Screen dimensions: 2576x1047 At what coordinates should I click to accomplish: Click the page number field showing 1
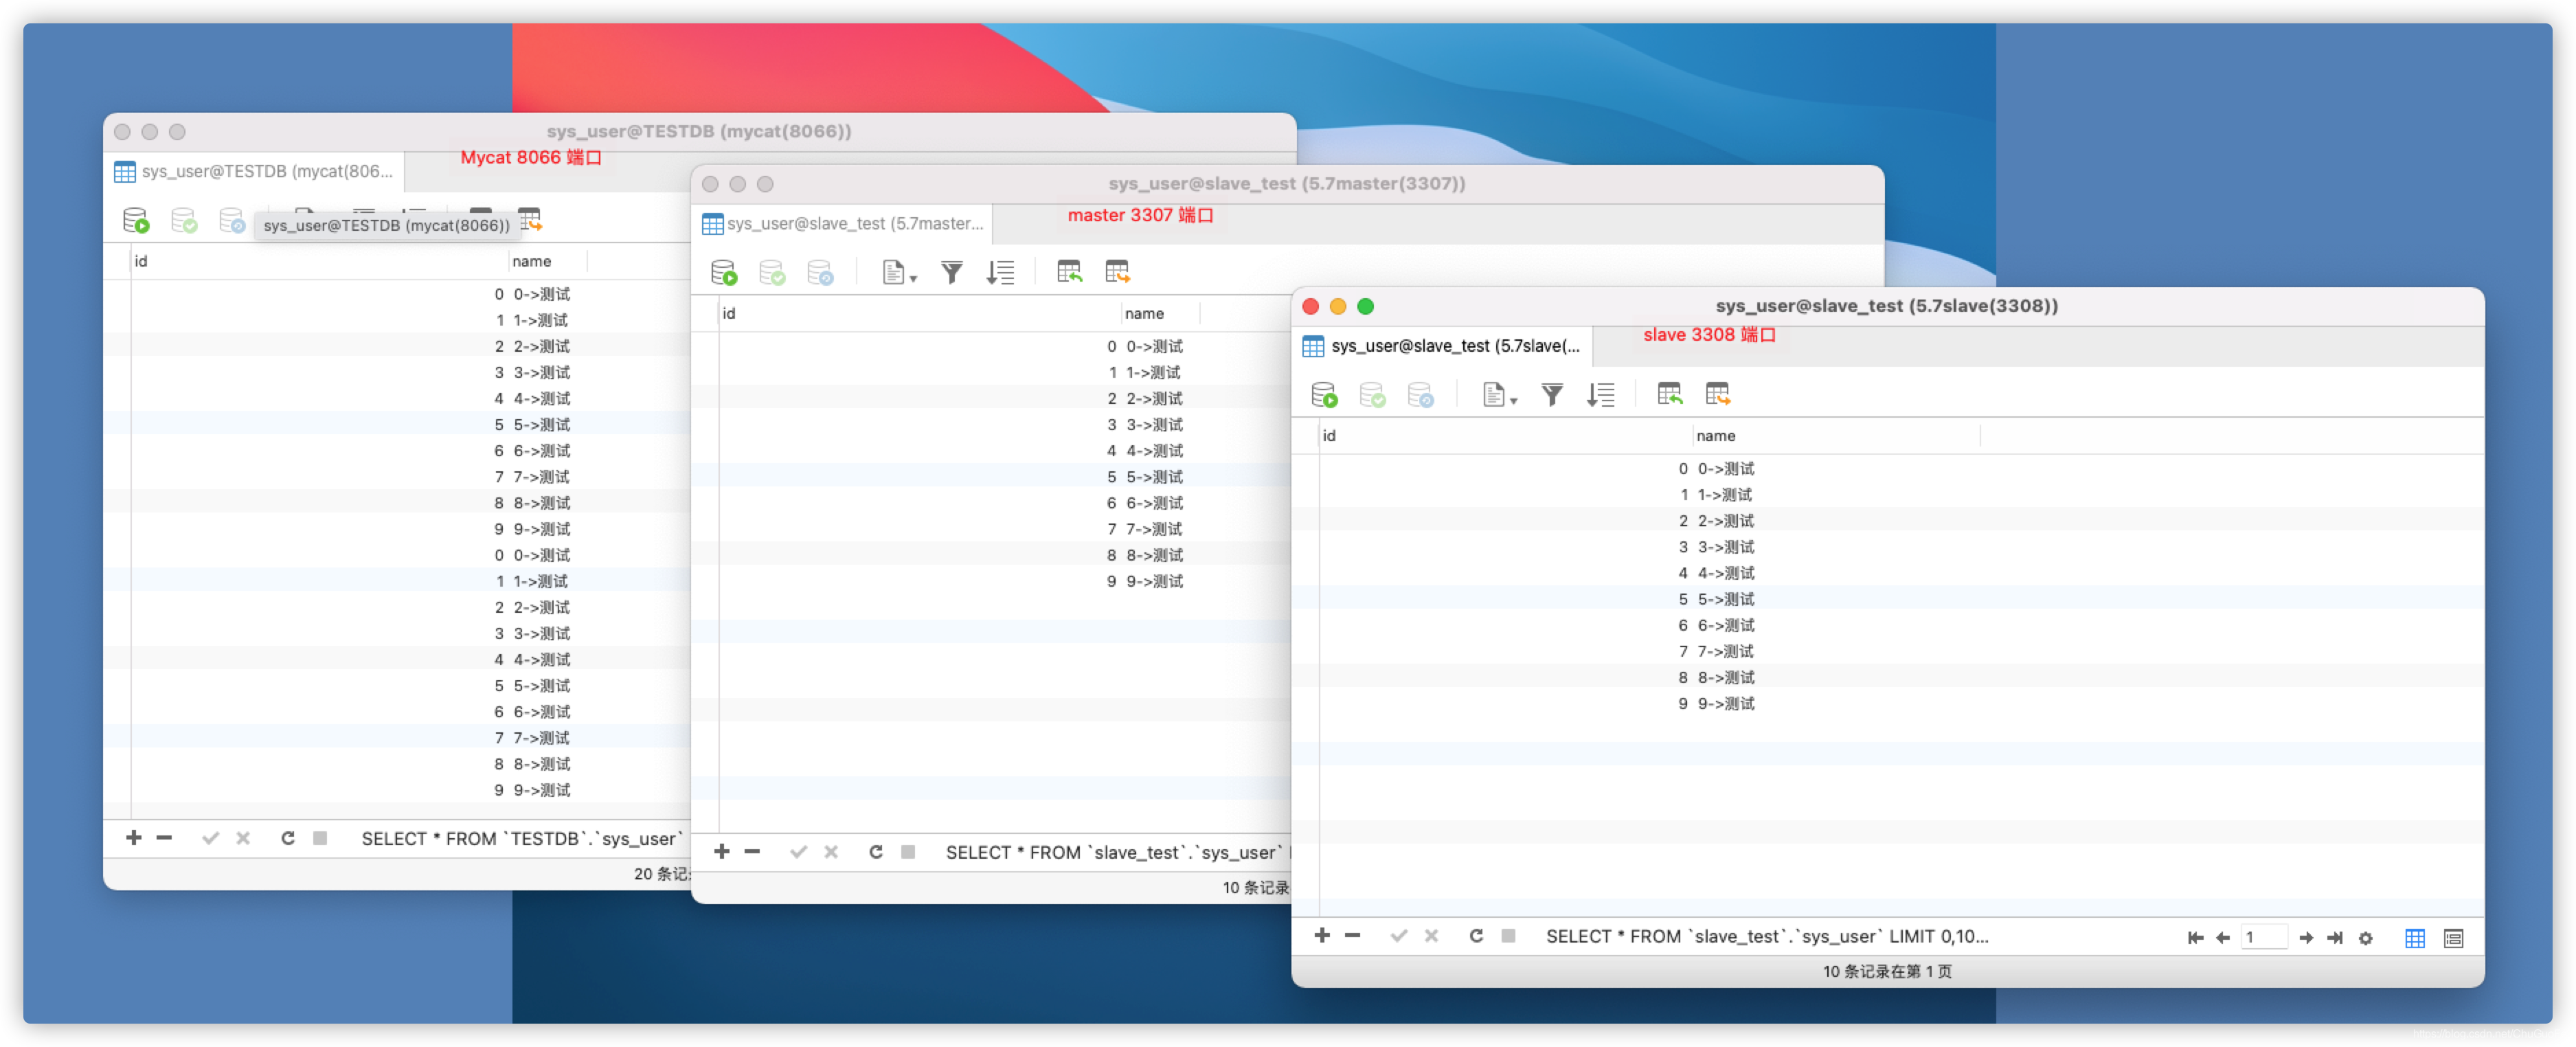[x=2263, y=937]
